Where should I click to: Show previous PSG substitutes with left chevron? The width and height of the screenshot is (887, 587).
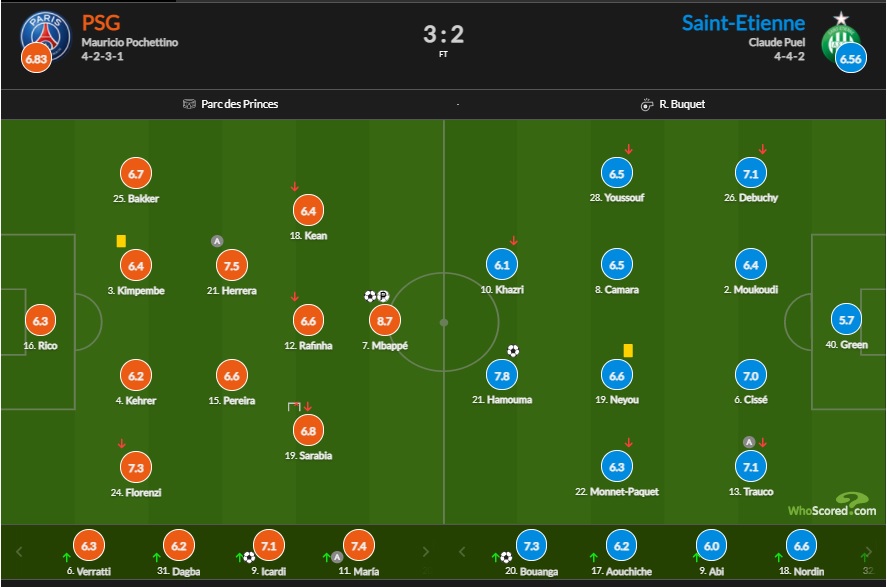click(19, 551)
